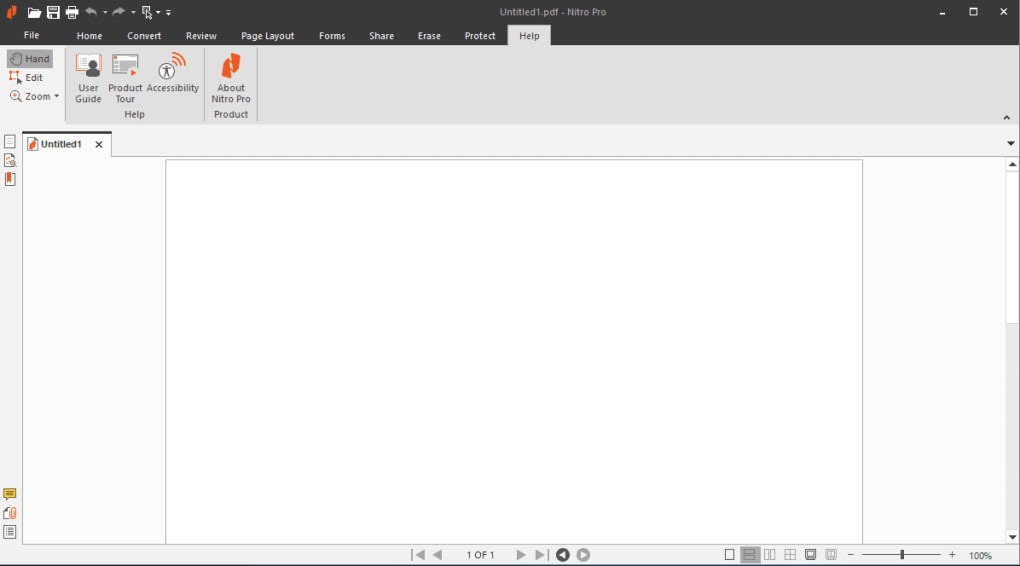Select the Hand tool
The height and width of the screenshot is (566, 1020).
(x=30, y=59)
